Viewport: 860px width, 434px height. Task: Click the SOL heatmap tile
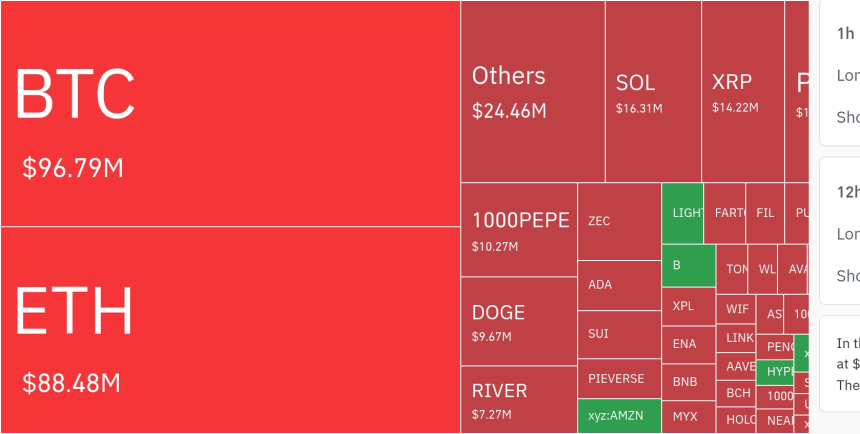coord(652,91)
